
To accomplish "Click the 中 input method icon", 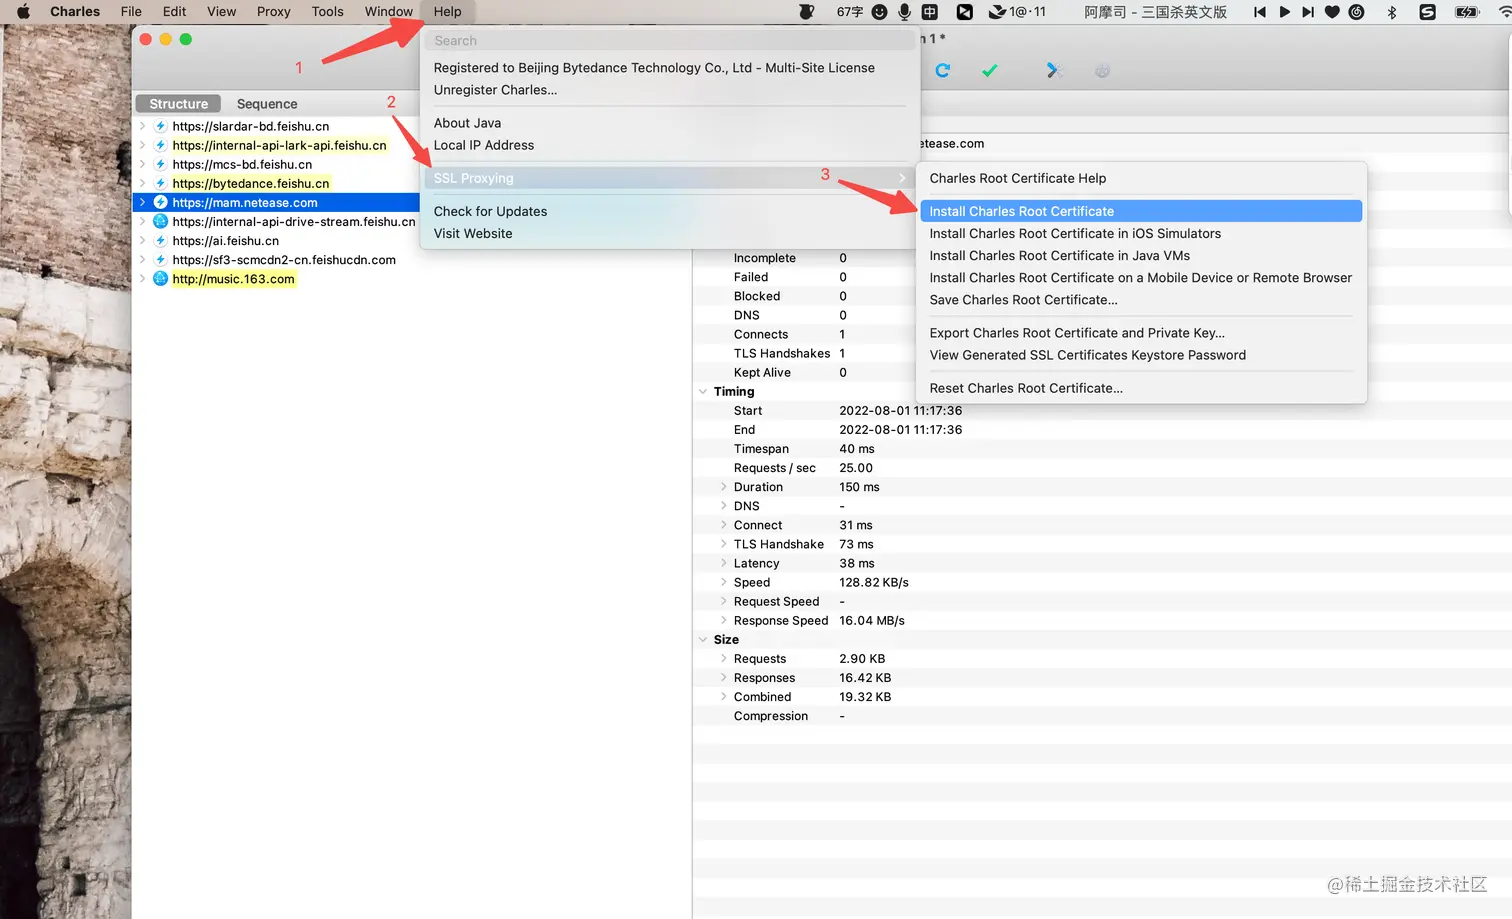I will point(929,12).
